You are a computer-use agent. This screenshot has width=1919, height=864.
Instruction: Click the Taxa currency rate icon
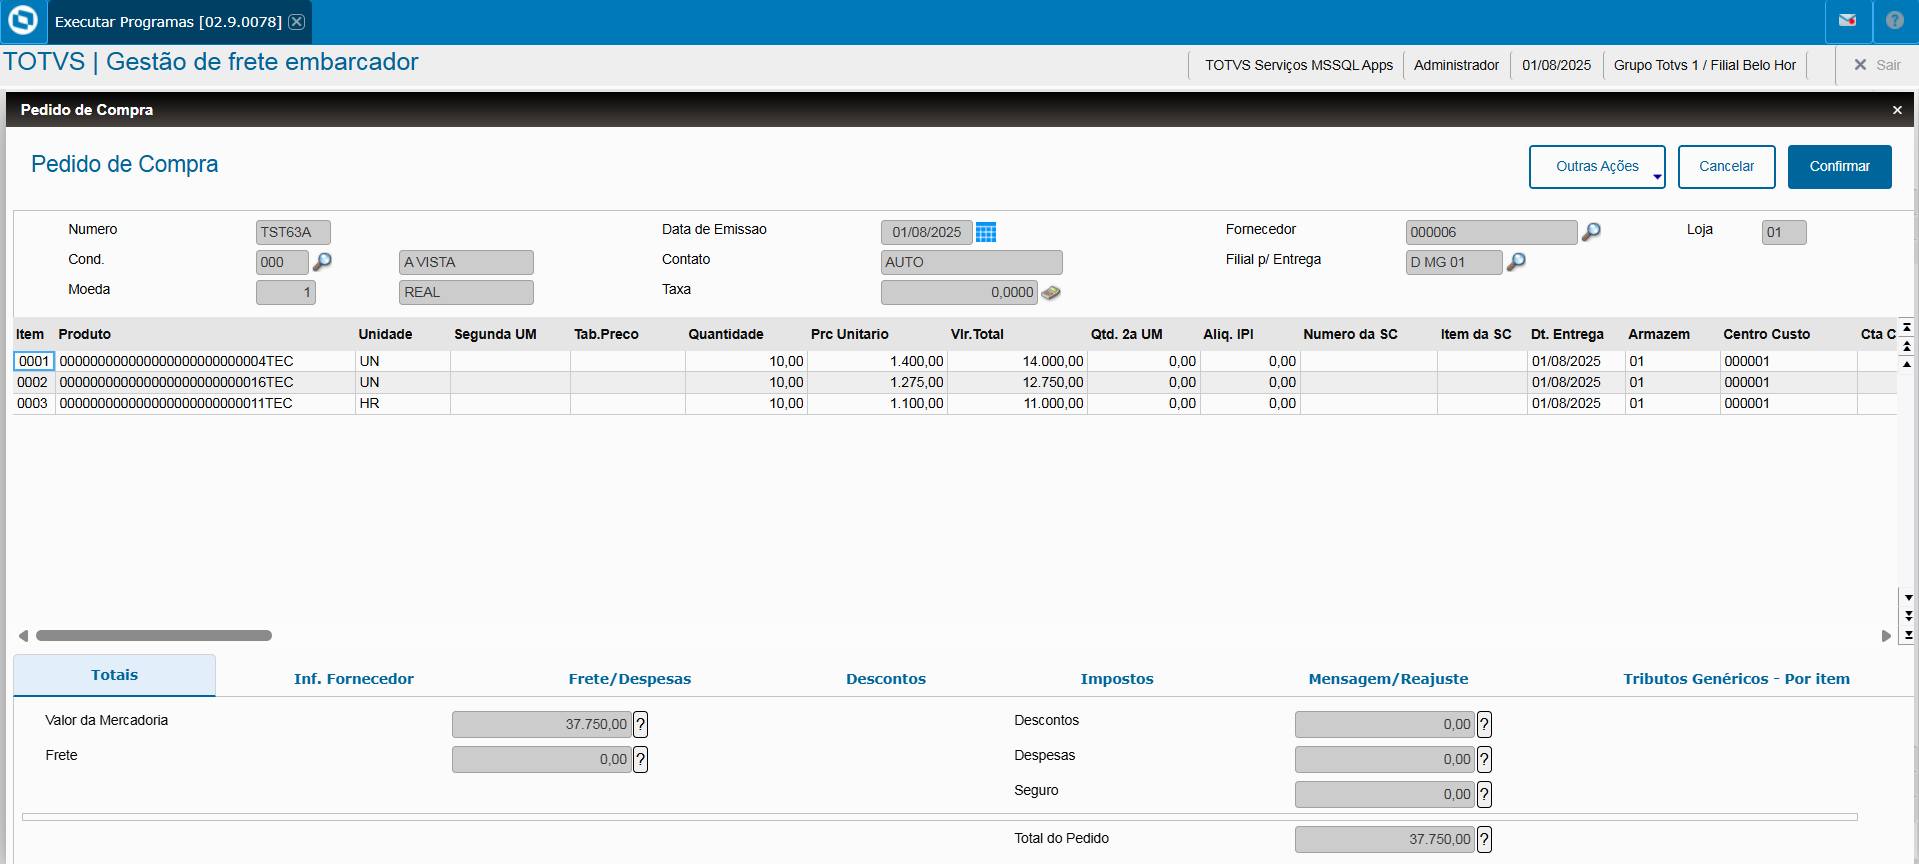[1051, 292]
